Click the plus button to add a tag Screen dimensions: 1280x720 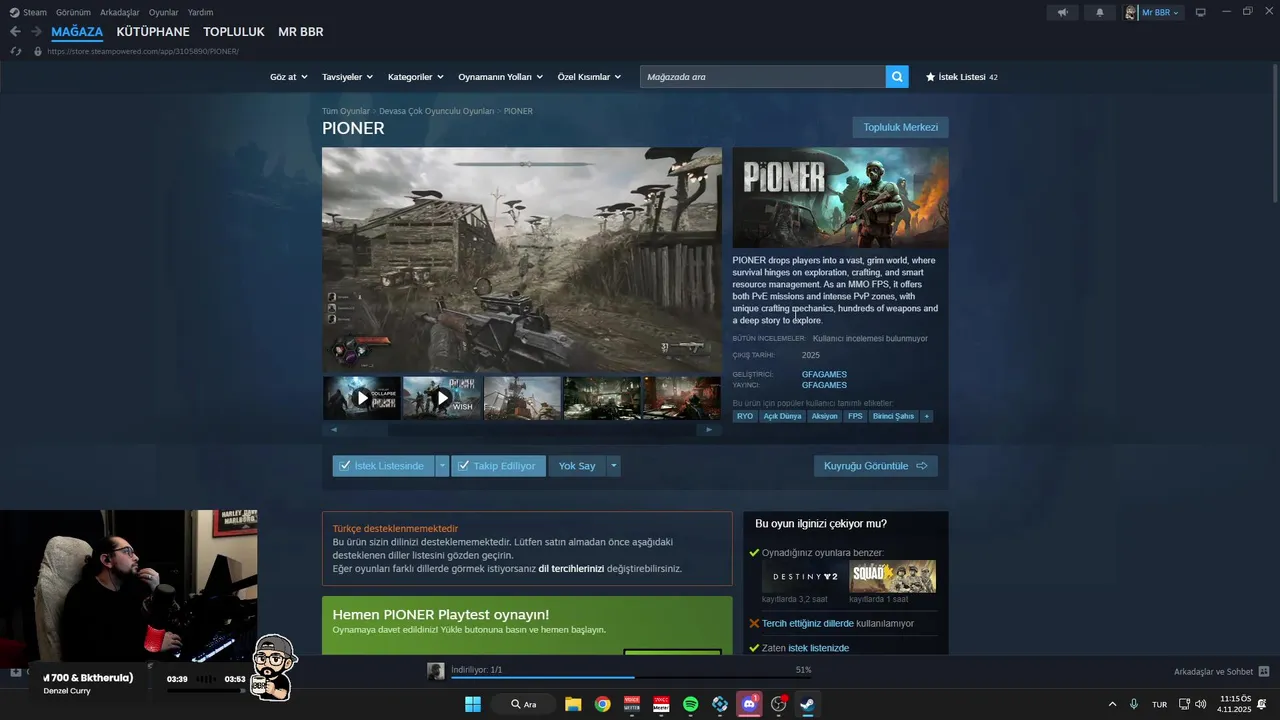(926, 416)
